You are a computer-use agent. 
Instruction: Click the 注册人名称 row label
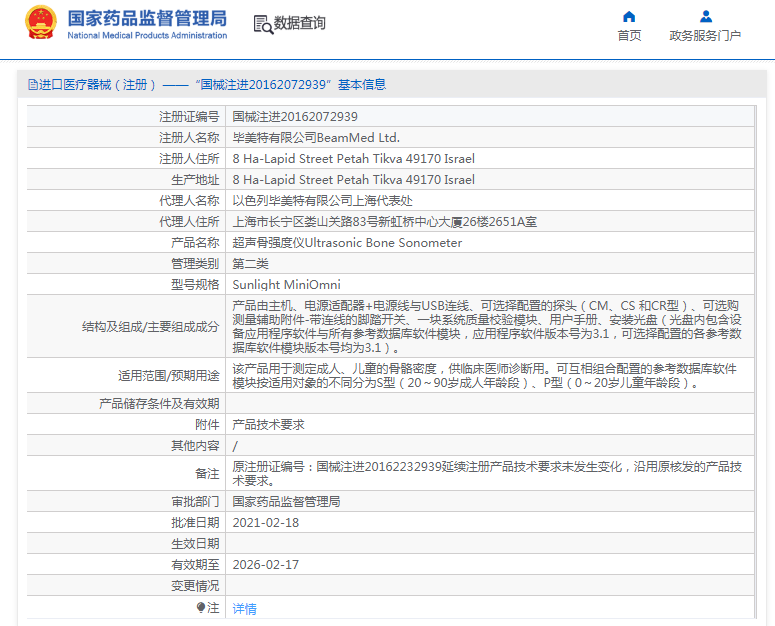[189, 138]
